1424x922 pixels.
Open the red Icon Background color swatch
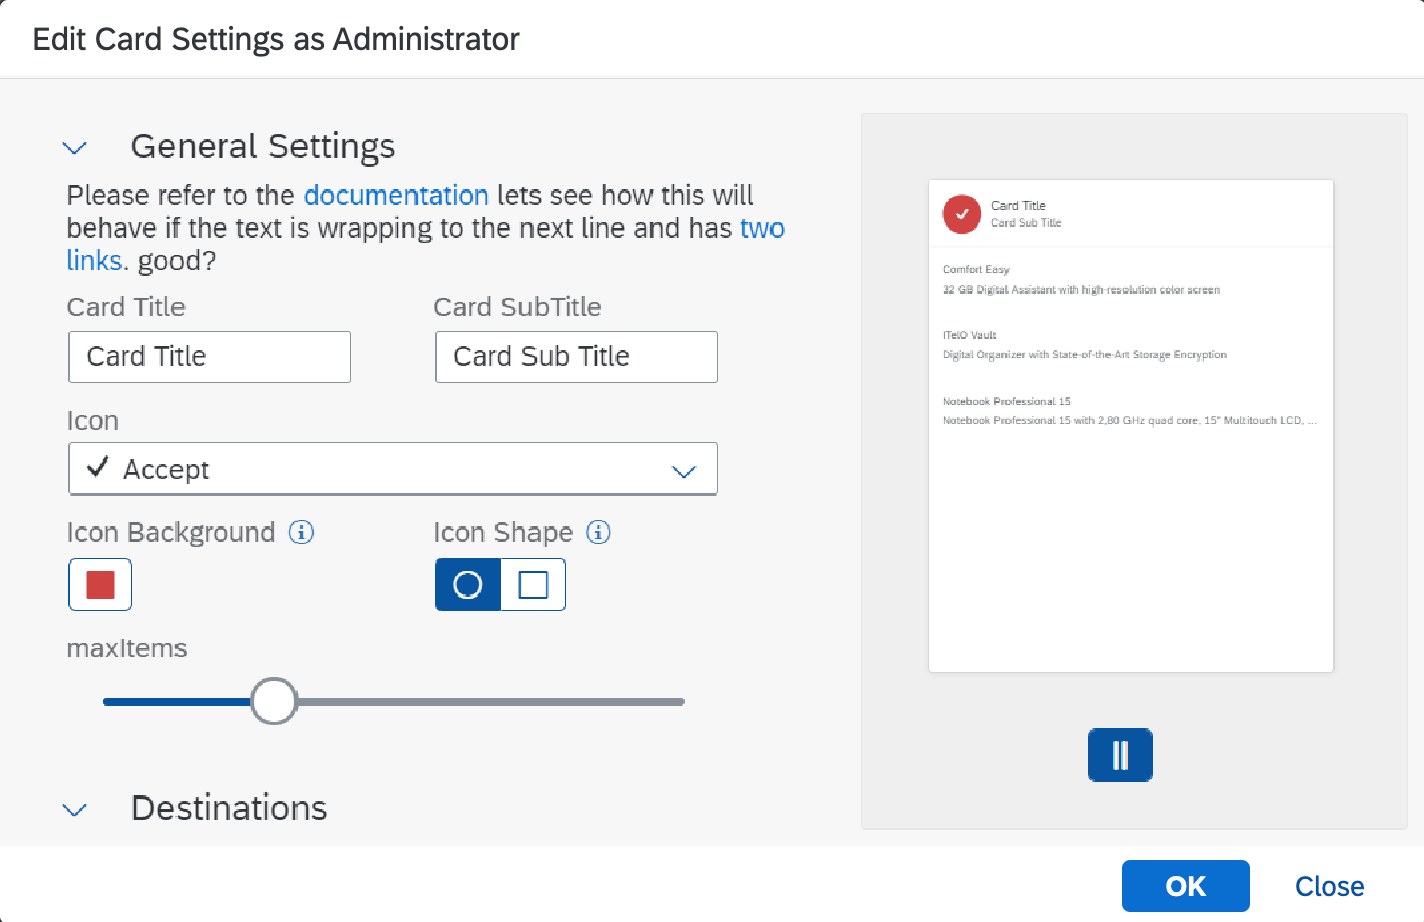coord(100,584)
